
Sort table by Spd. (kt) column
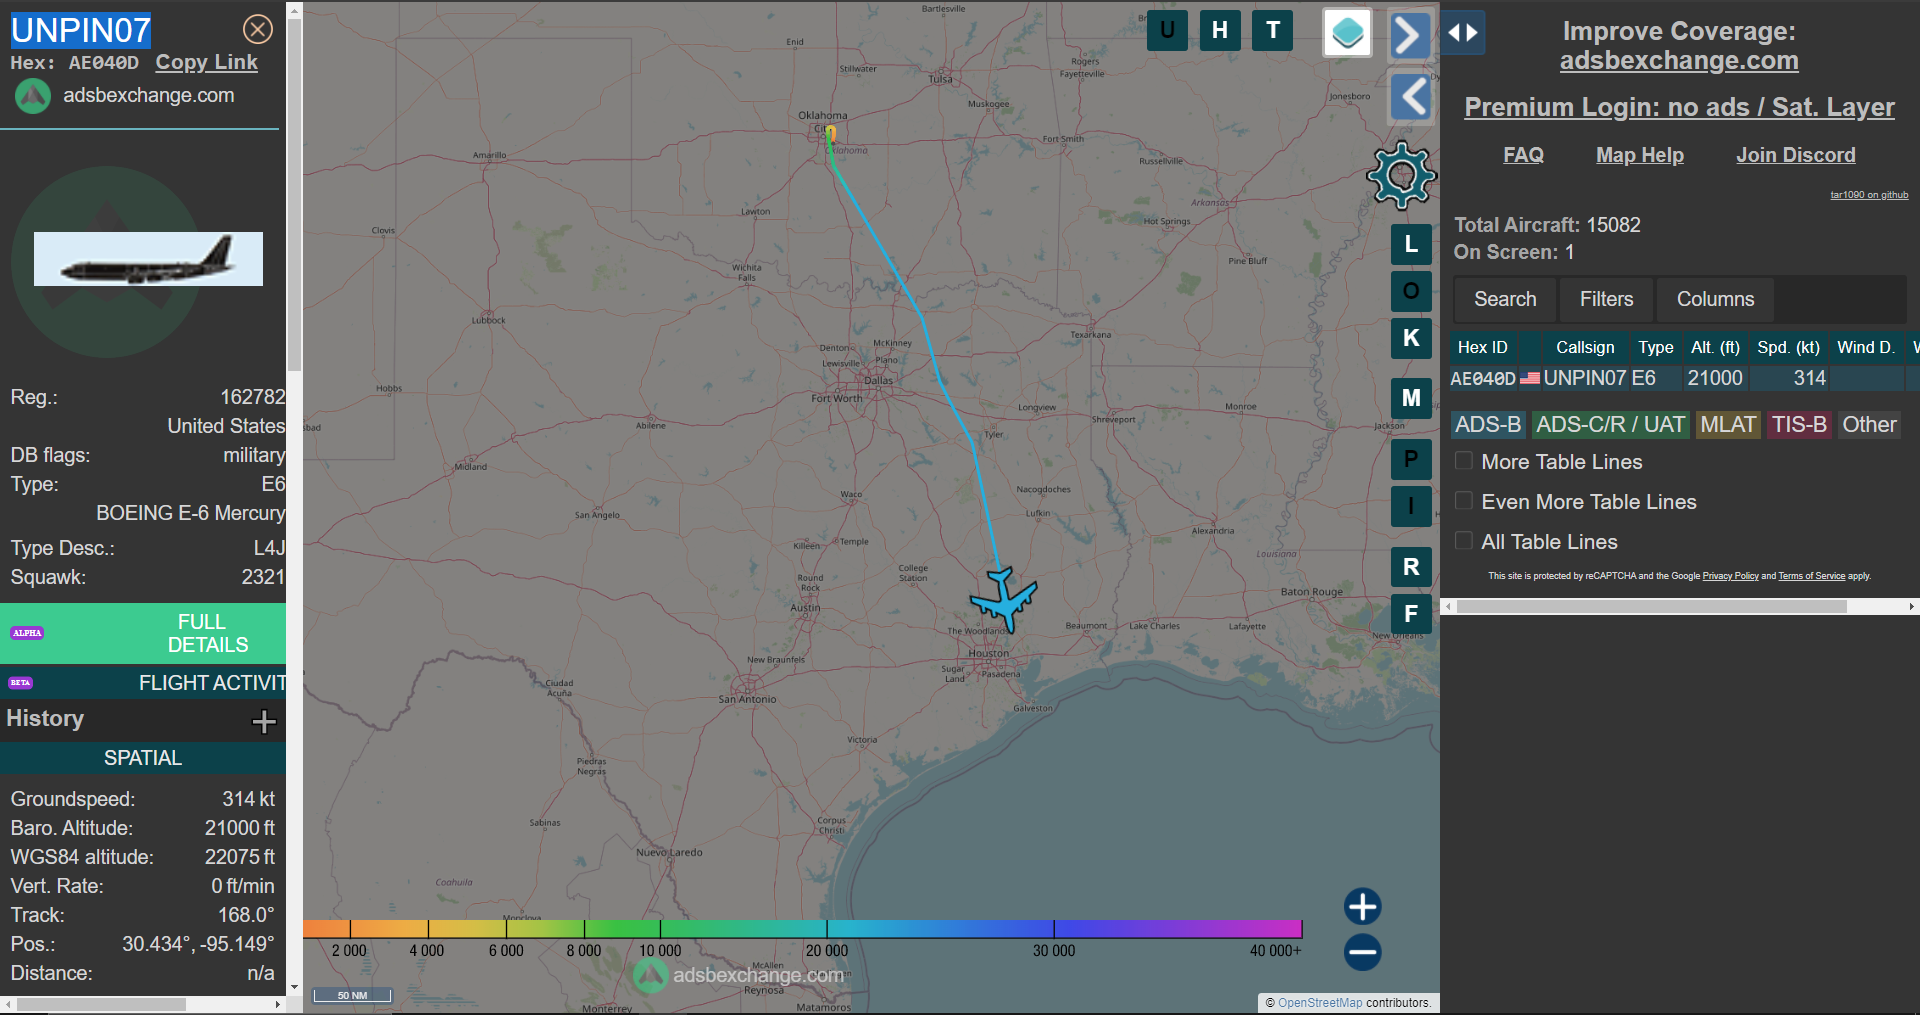click(x=1788, y=347)
